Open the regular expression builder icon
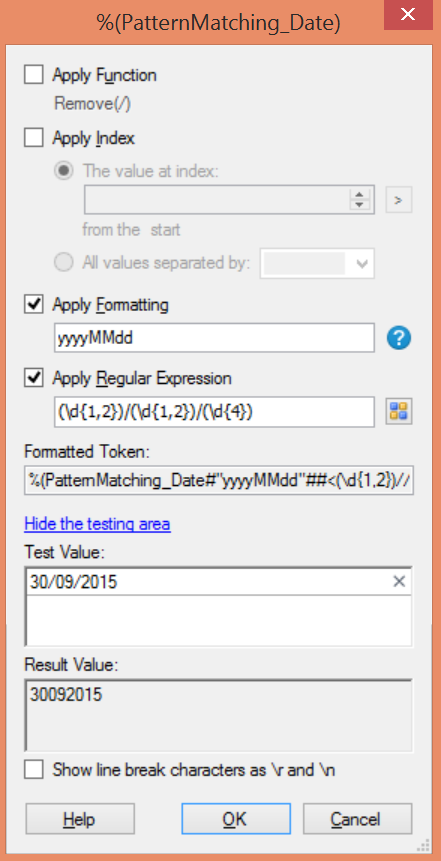Viewport: 441px width, 861px height. click(399, 412)
